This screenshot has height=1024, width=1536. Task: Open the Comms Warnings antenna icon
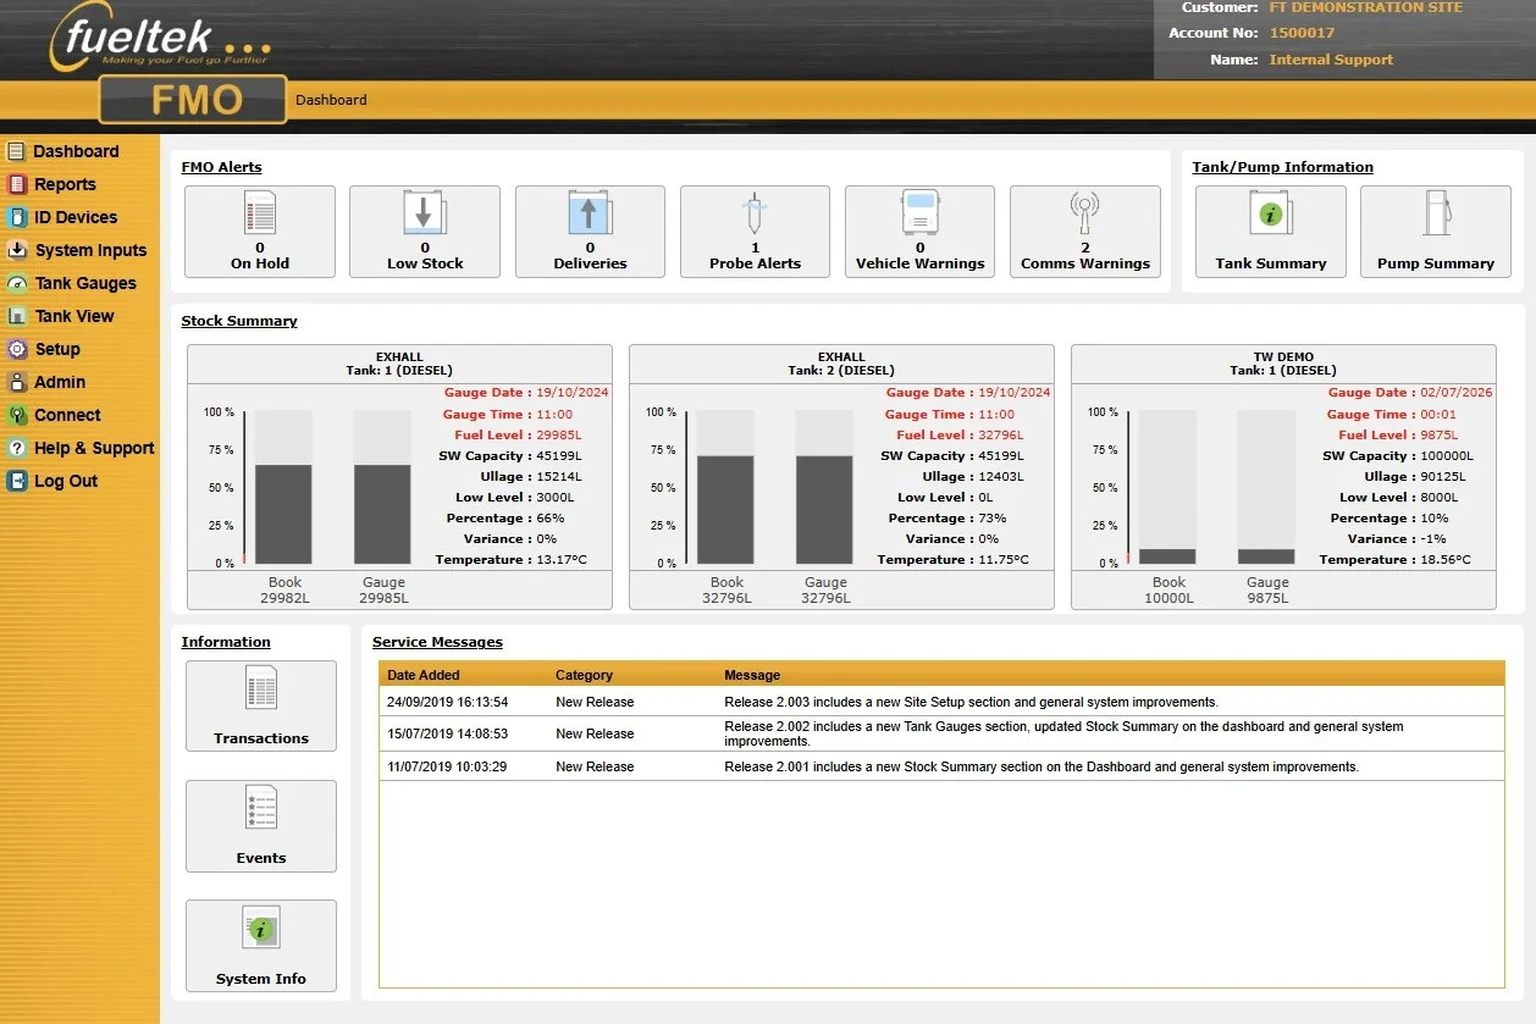(1085, 212)
